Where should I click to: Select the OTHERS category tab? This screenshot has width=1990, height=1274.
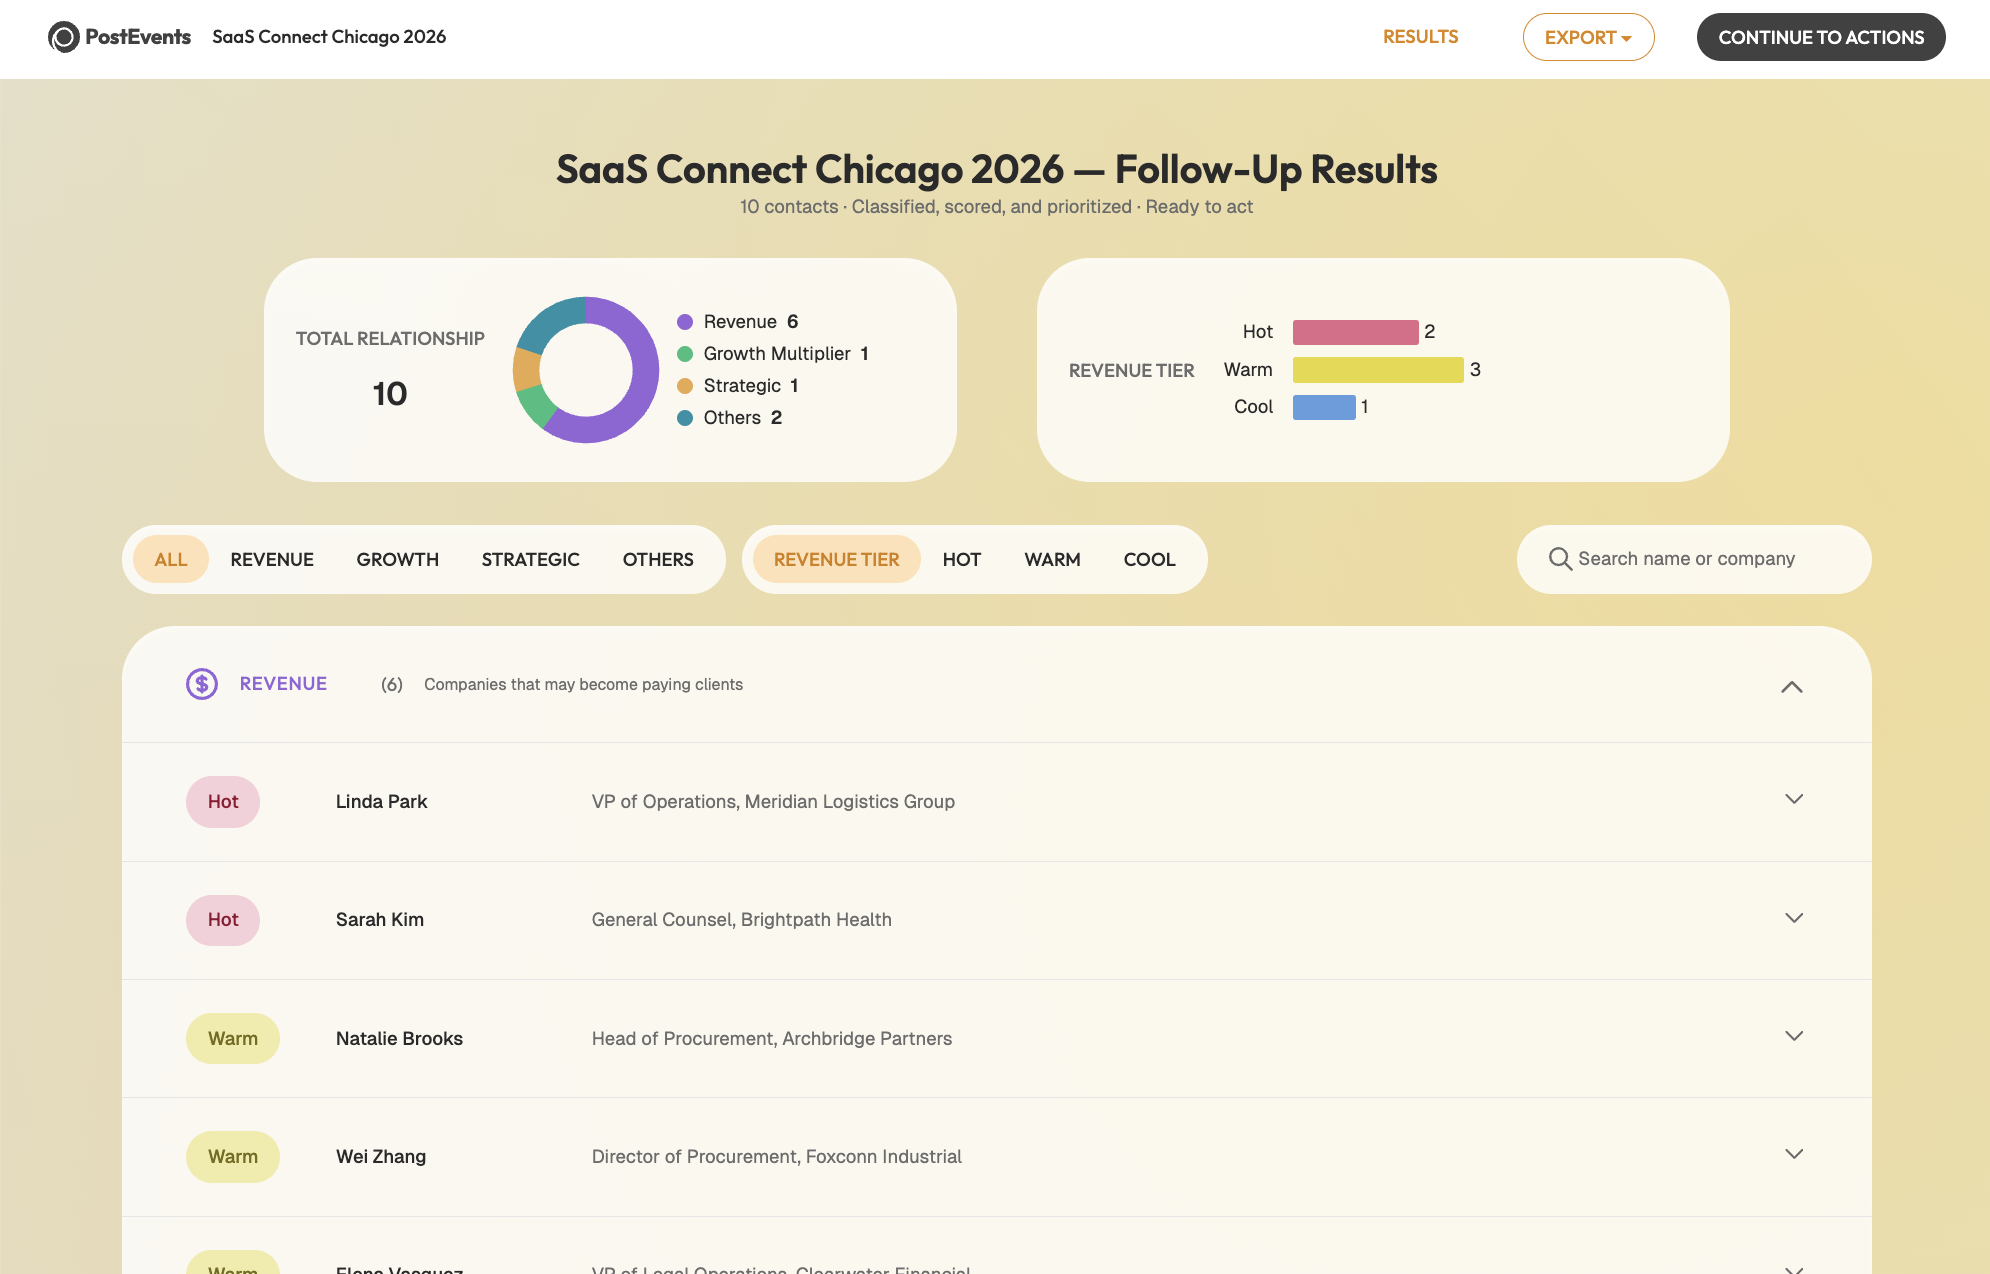pyautogui.click(x=657, y=560)
